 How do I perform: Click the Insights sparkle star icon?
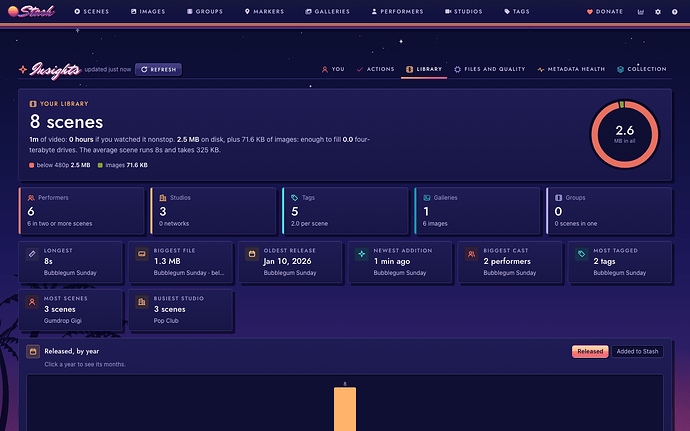click(x=23, y=70)
